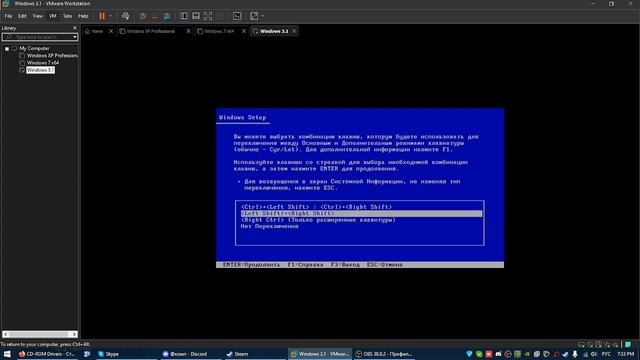
Task: Switch to the OBS 30.0.2 taskbar window
Action: point(384,354)
